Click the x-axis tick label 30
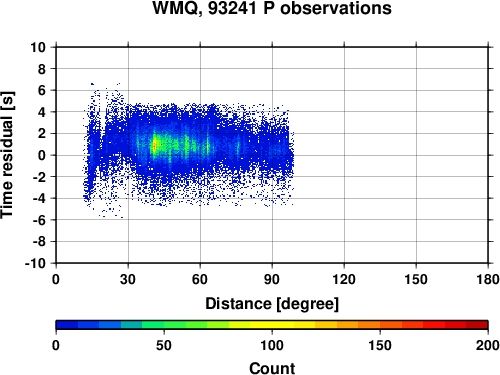The height and width of the screenshot is (375, 500). 128,279
